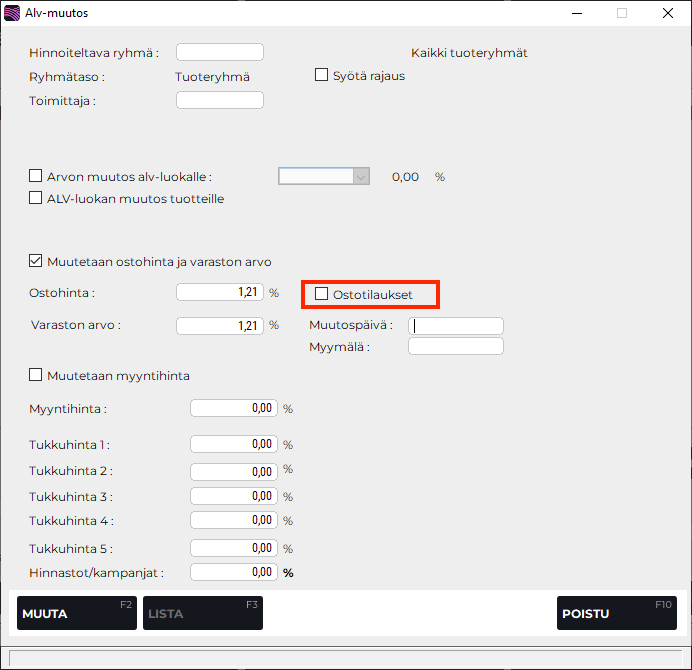Image resolution: width=692 pixels, height=670 pixels.
Task: Click the Varaston arvo percentage field
Action: [219, 325]
